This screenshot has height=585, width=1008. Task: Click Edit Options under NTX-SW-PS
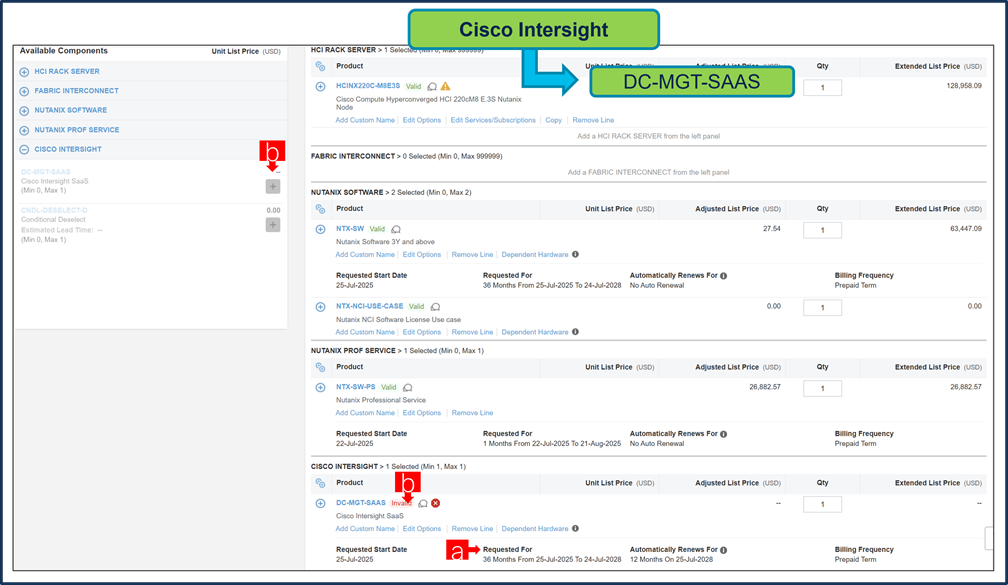(x=422, y=413)
